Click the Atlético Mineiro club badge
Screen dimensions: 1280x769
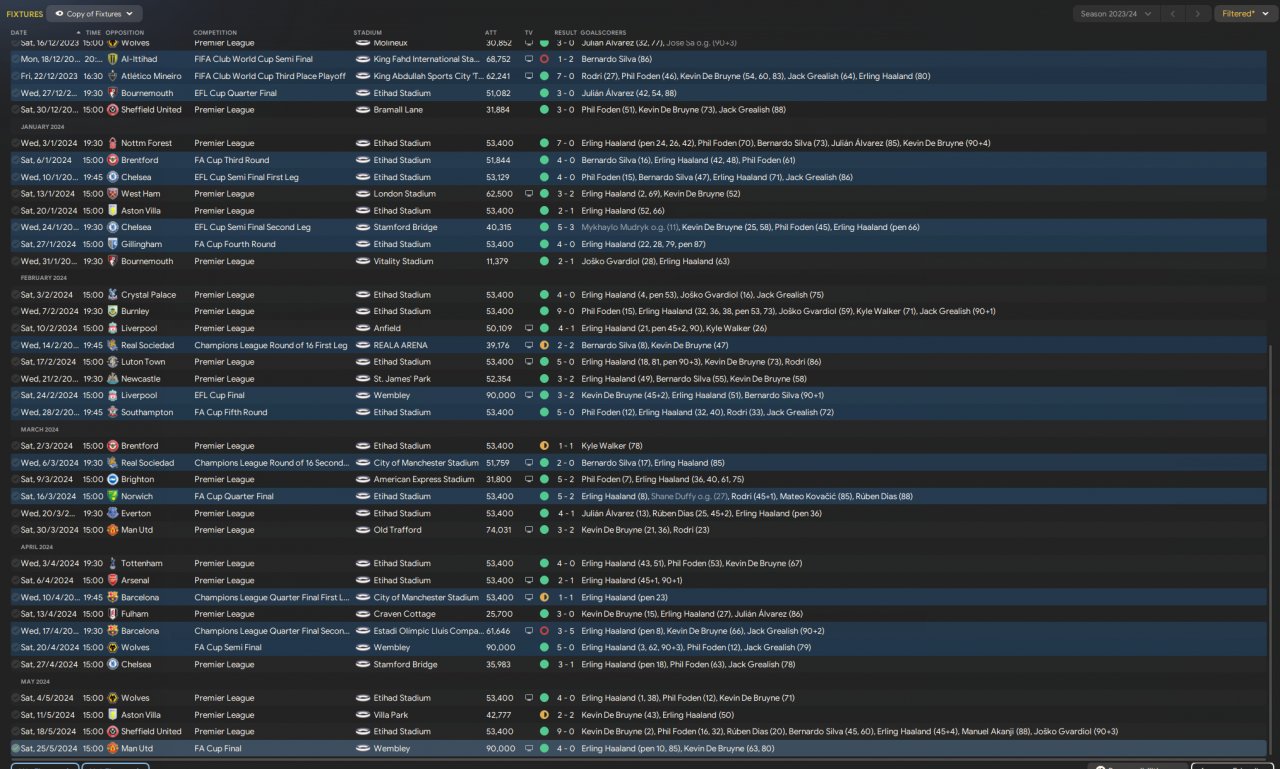[x=112, y=76]
